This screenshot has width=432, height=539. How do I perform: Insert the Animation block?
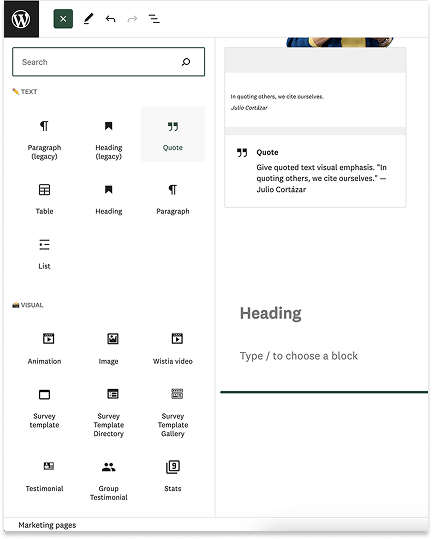tap(44, 349)
